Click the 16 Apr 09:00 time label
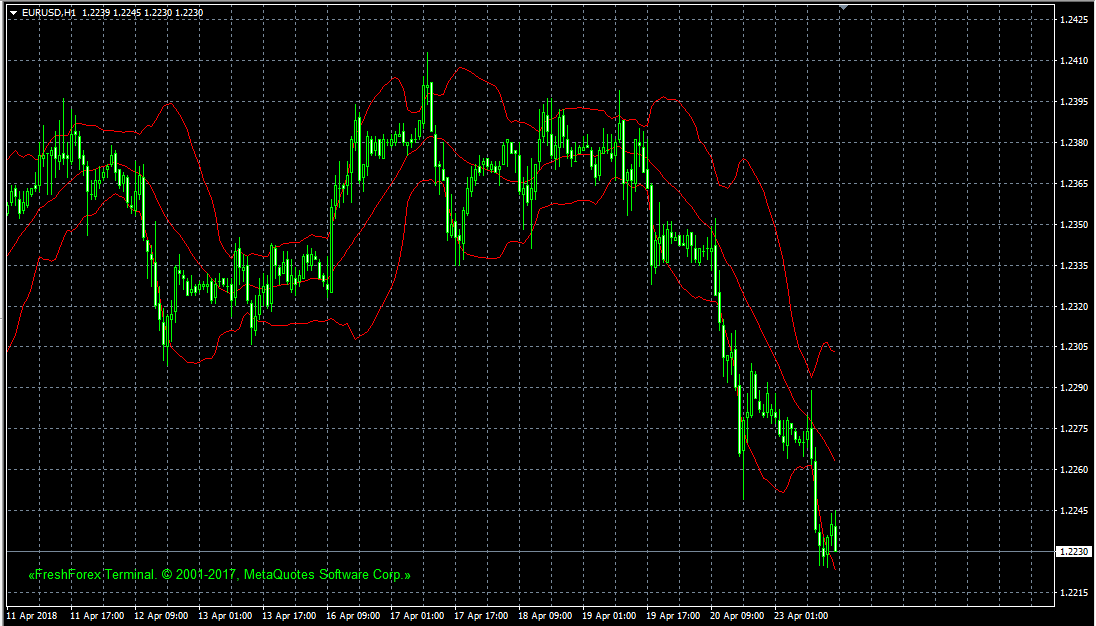 [354, 616]
